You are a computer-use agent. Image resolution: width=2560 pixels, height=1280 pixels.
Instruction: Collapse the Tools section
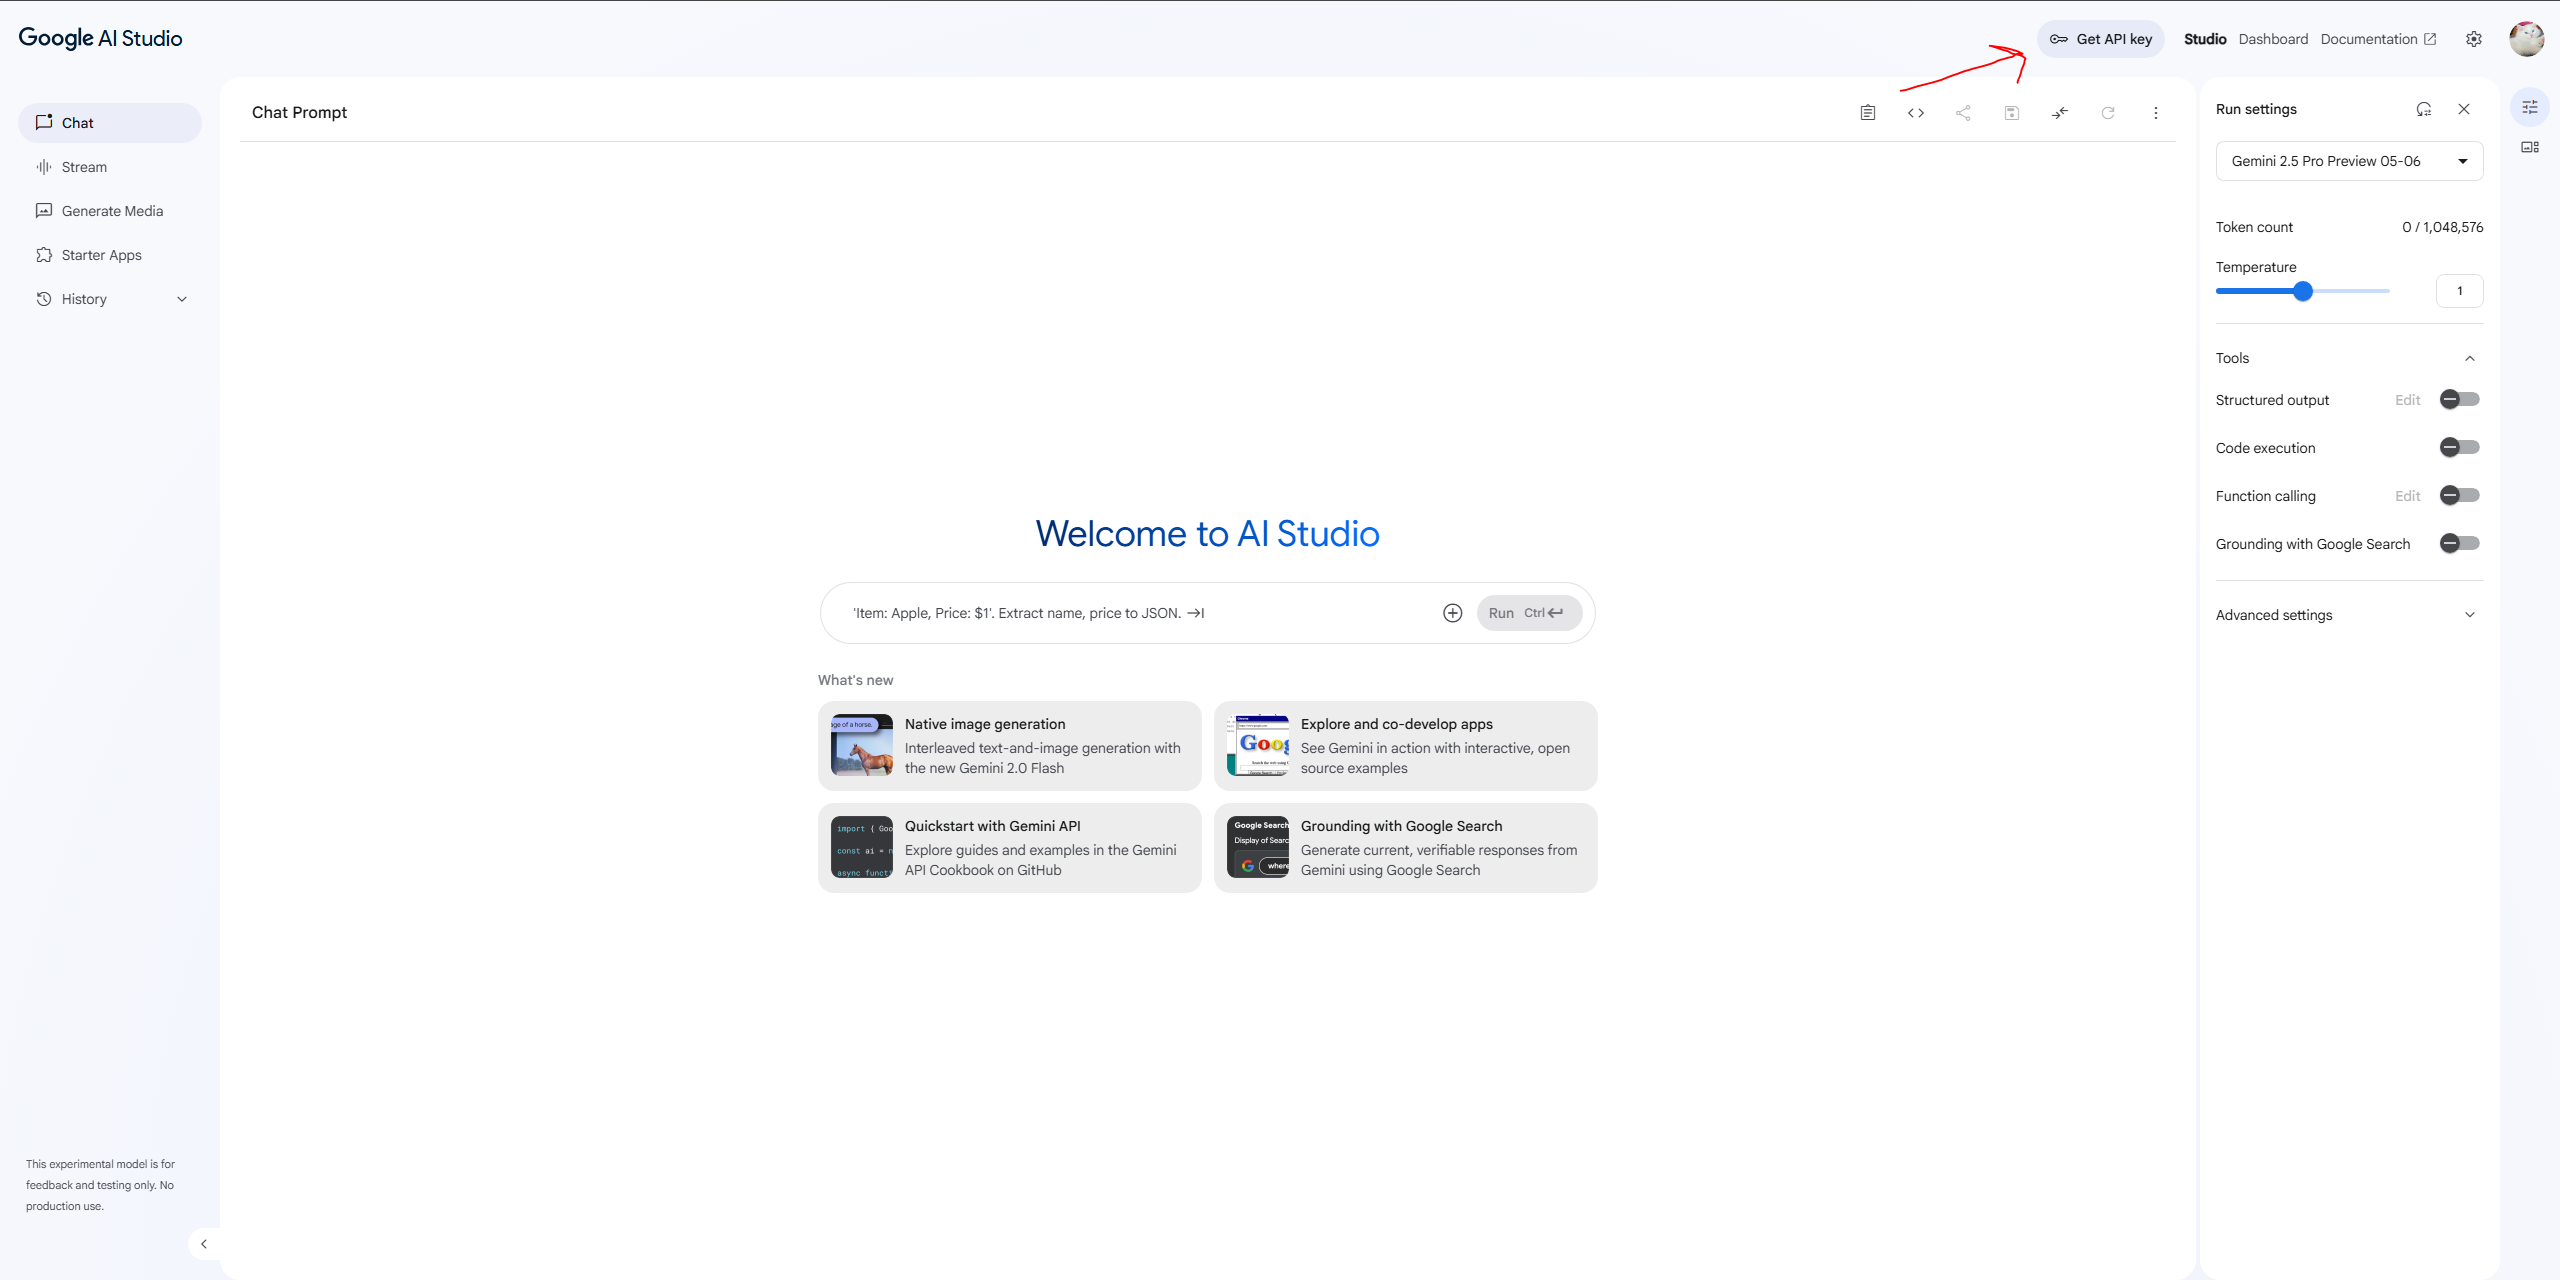pos(2470,358)
